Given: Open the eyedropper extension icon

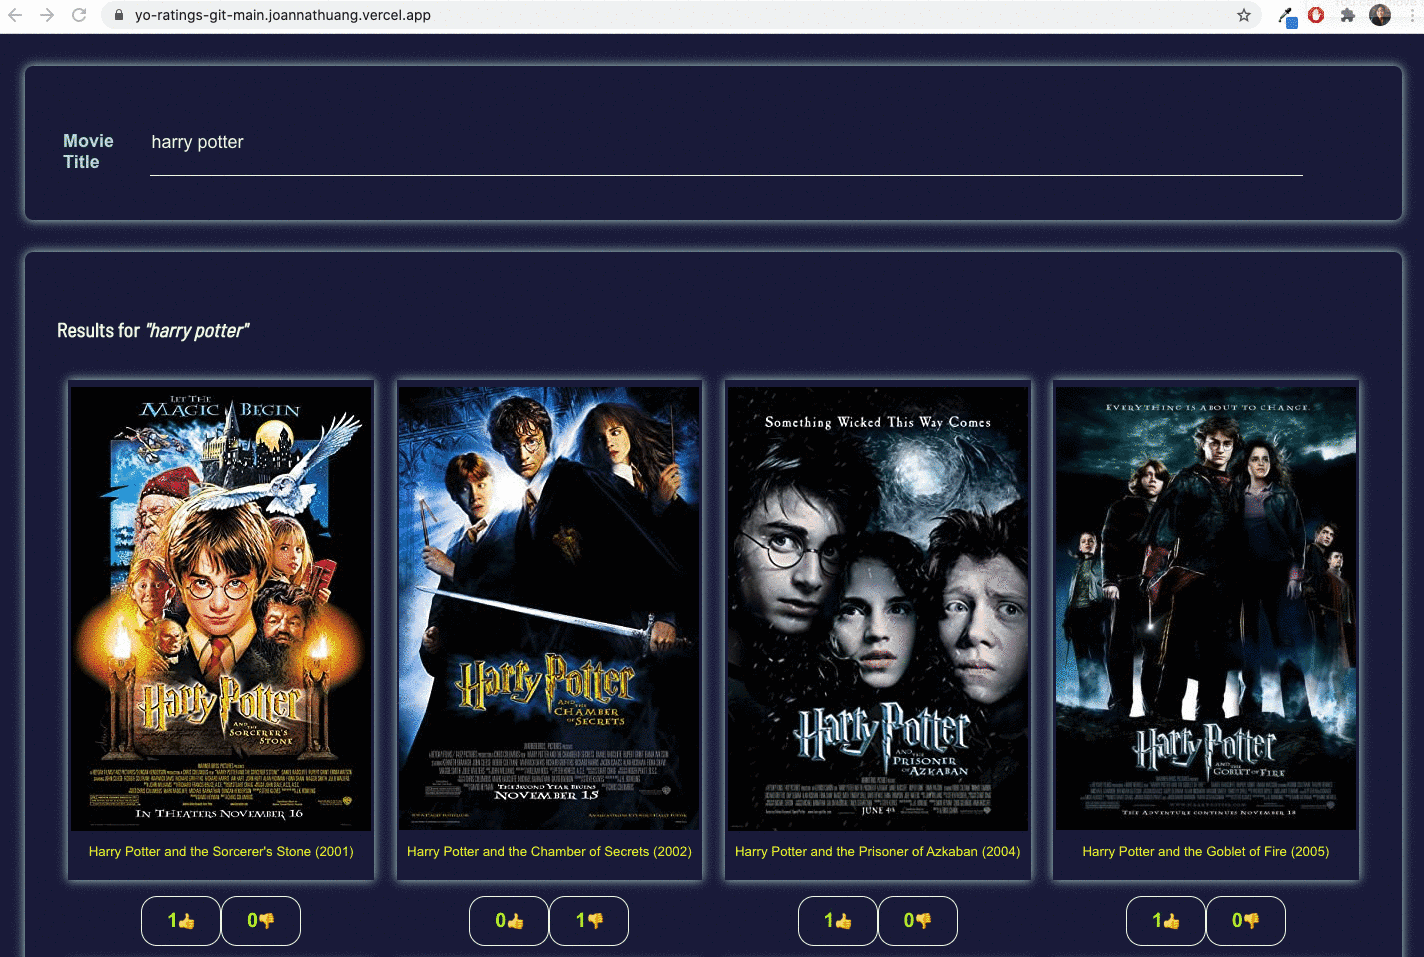Looking at the screenshot, I should tap(1286, 15).
